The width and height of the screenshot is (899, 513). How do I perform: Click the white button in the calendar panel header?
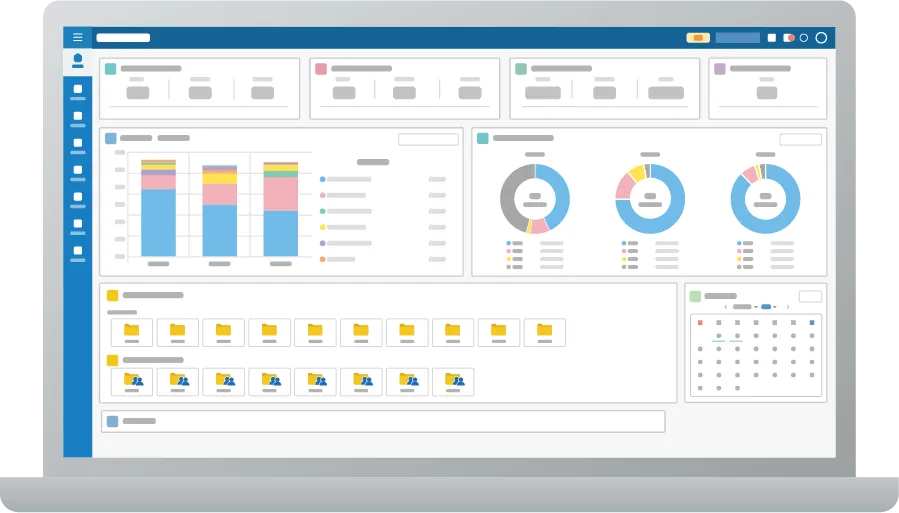coord(810,296)
